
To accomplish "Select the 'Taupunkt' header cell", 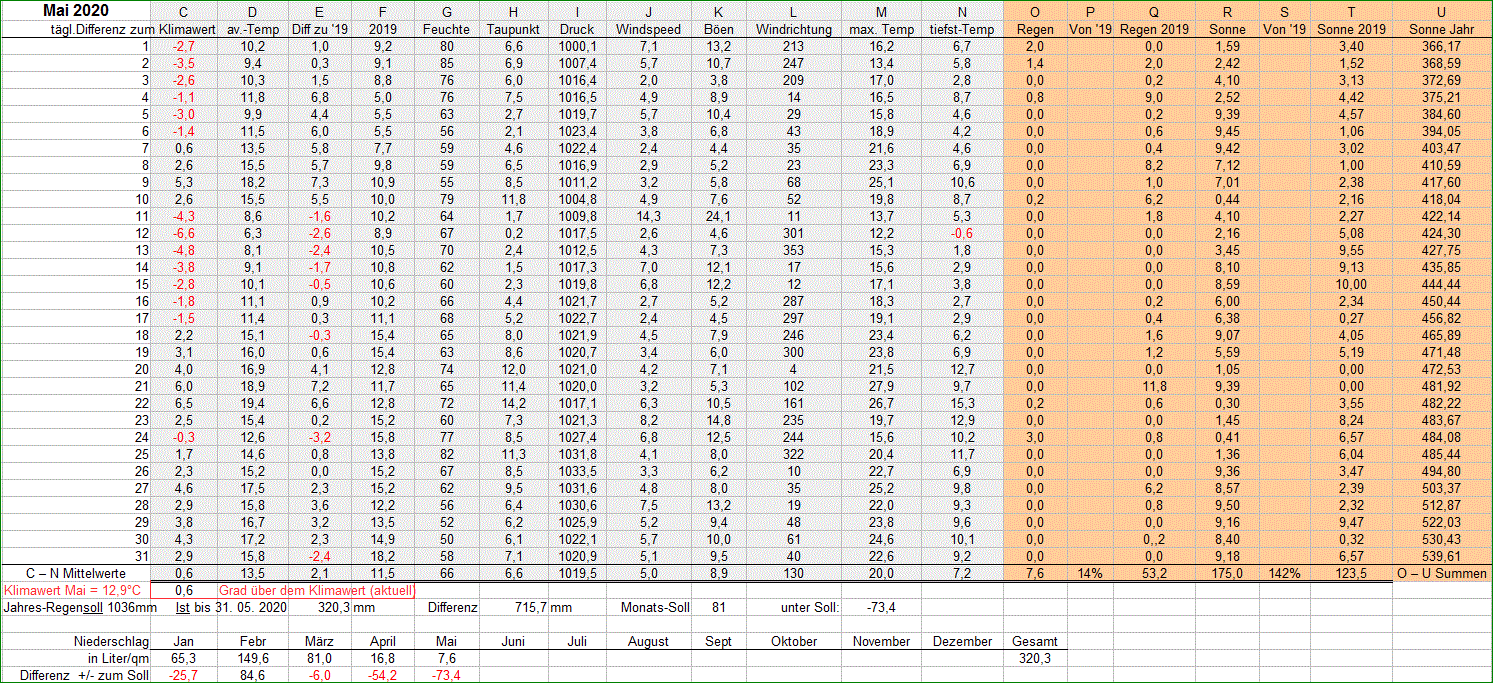I will [x=513, y=30].
